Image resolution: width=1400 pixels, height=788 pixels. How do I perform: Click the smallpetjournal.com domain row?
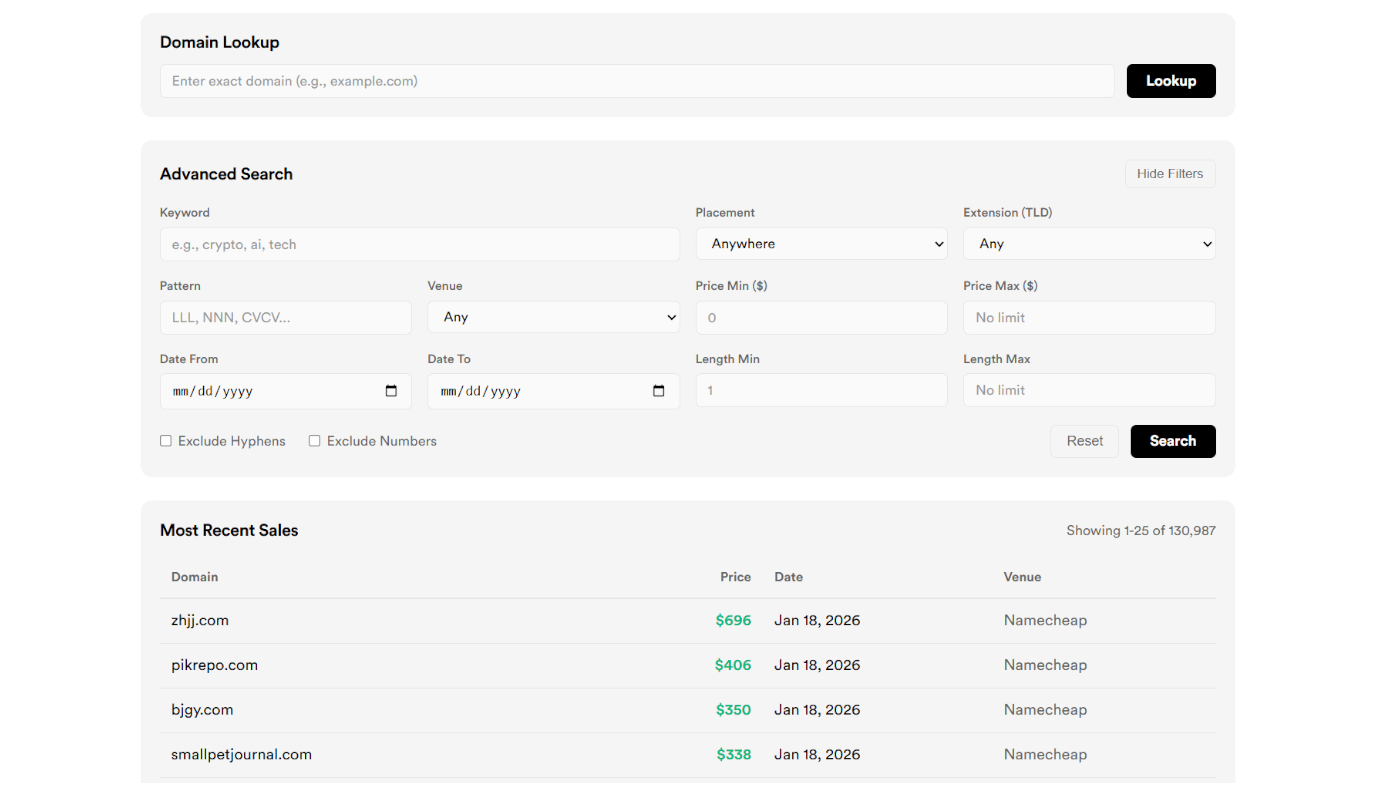point(241,754)
